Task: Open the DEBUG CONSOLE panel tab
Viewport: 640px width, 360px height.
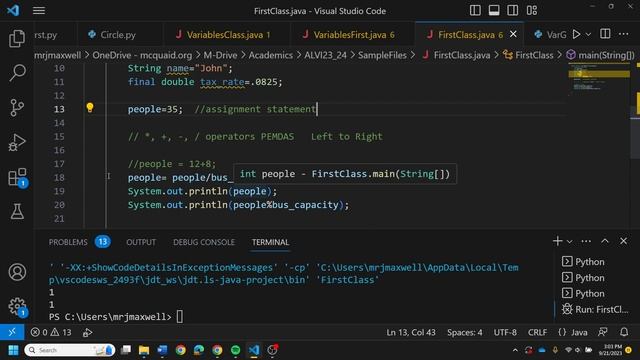Action: (x=204, y=242)
